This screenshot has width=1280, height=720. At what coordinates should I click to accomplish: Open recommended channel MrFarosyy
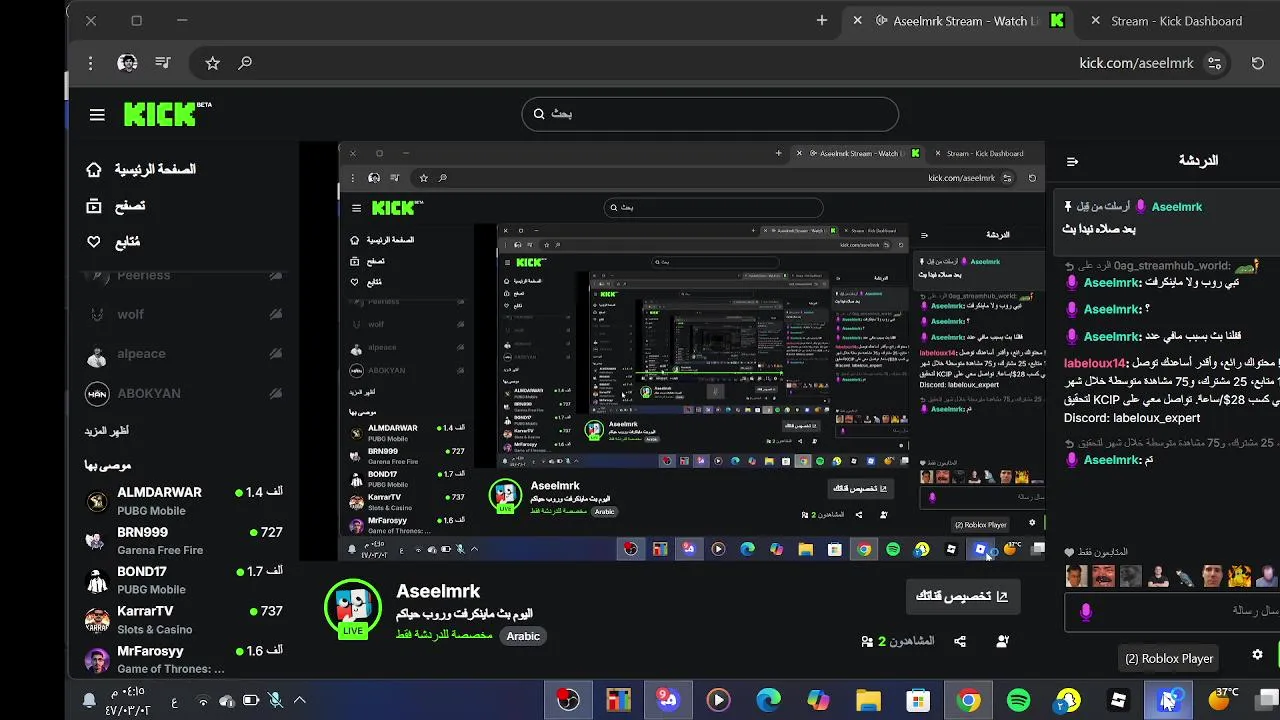[183, 659]
